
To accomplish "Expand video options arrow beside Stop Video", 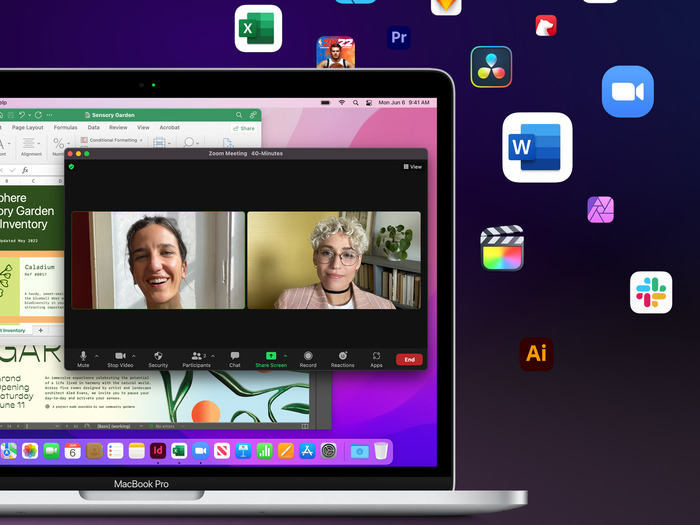I will (133, 356).
